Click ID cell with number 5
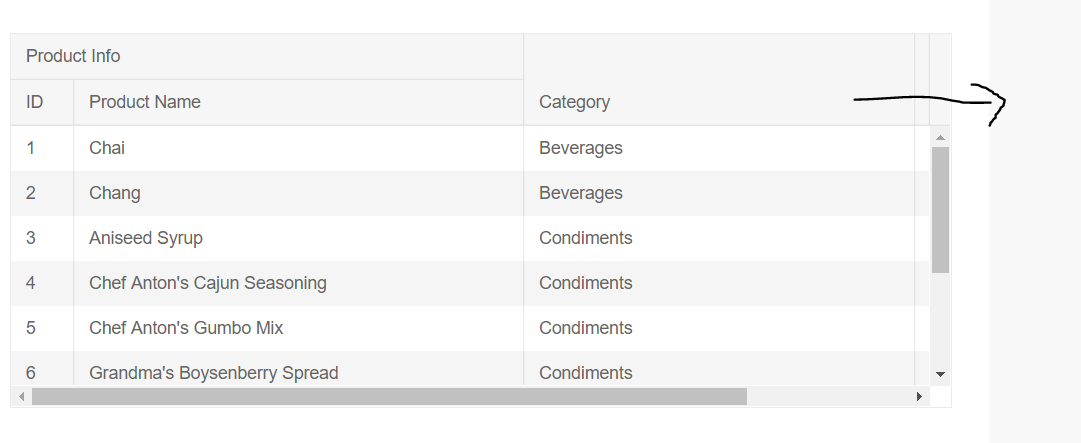The height and width of the screenshot is (443, 1081). [42, 328]
